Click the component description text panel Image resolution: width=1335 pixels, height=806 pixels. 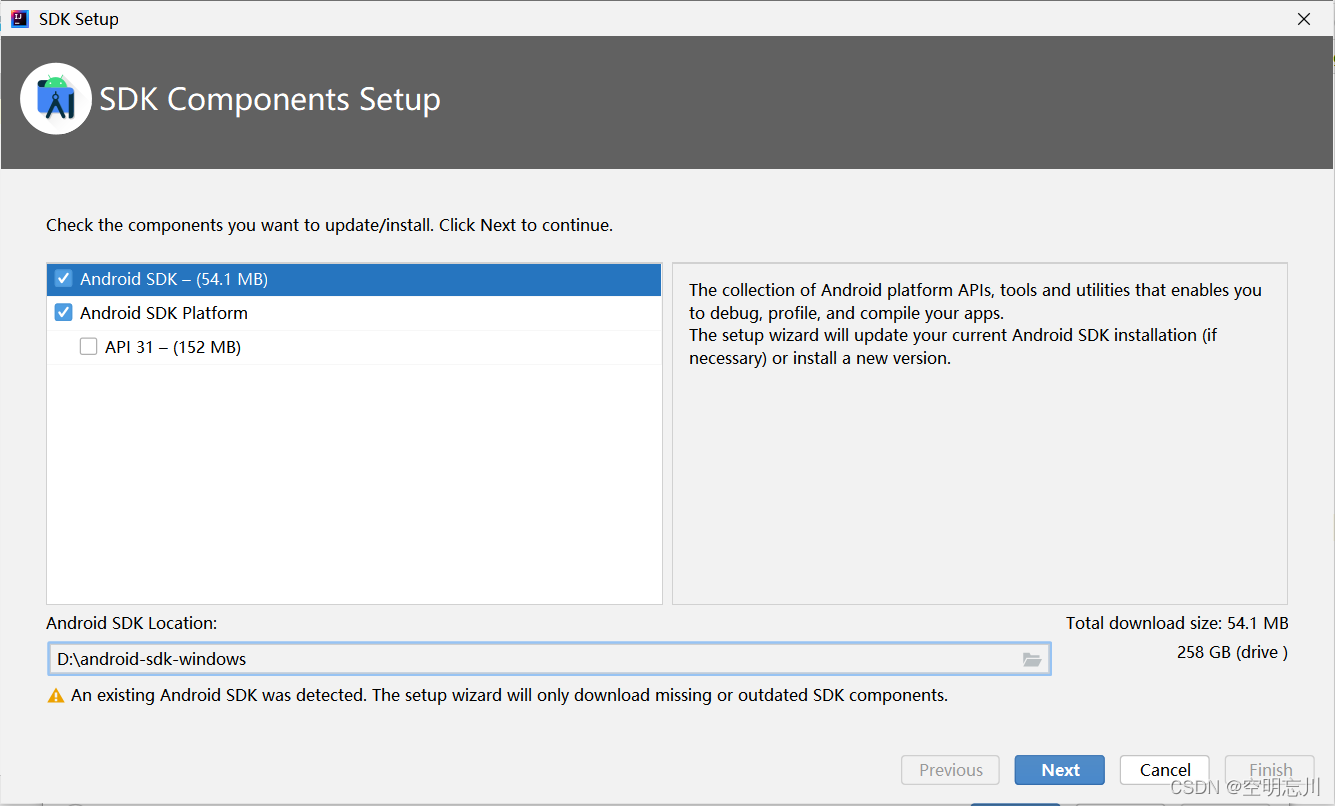point(979,434)
